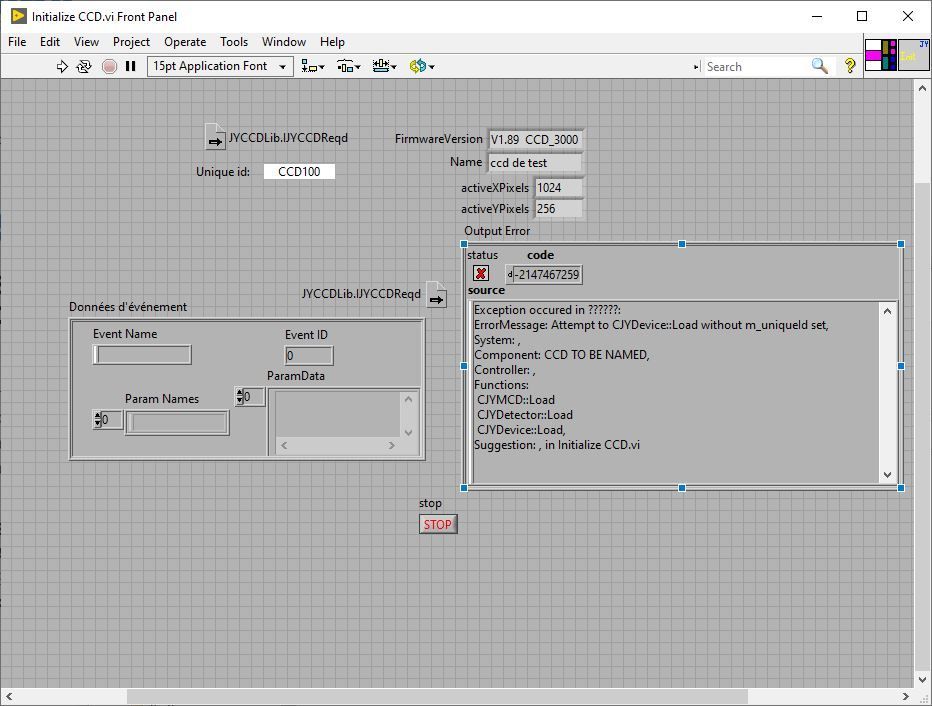
Task: Expand the Align Objects dropdown
Action: [x=313, y=66]
